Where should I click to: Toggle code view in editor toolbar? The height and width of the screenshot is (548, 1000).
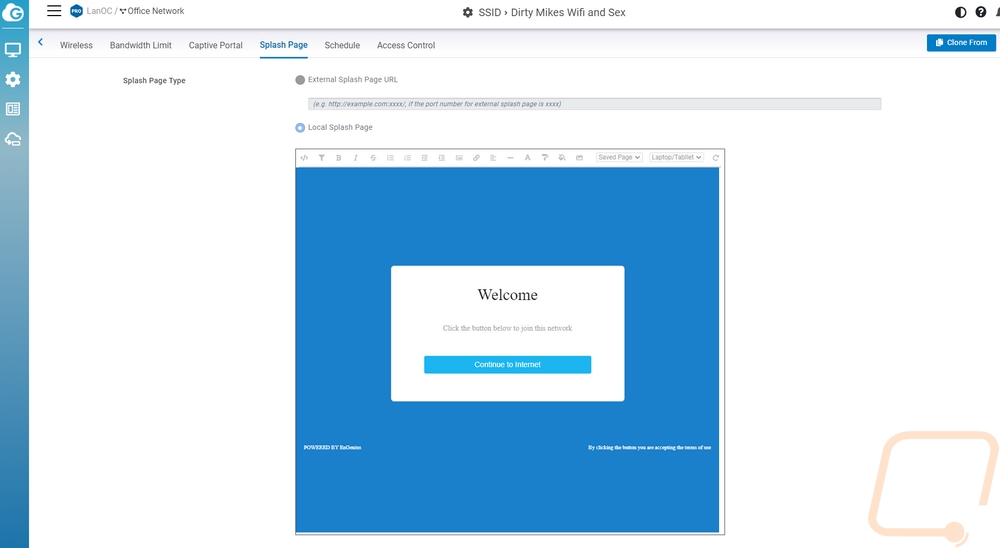point(304,158)
